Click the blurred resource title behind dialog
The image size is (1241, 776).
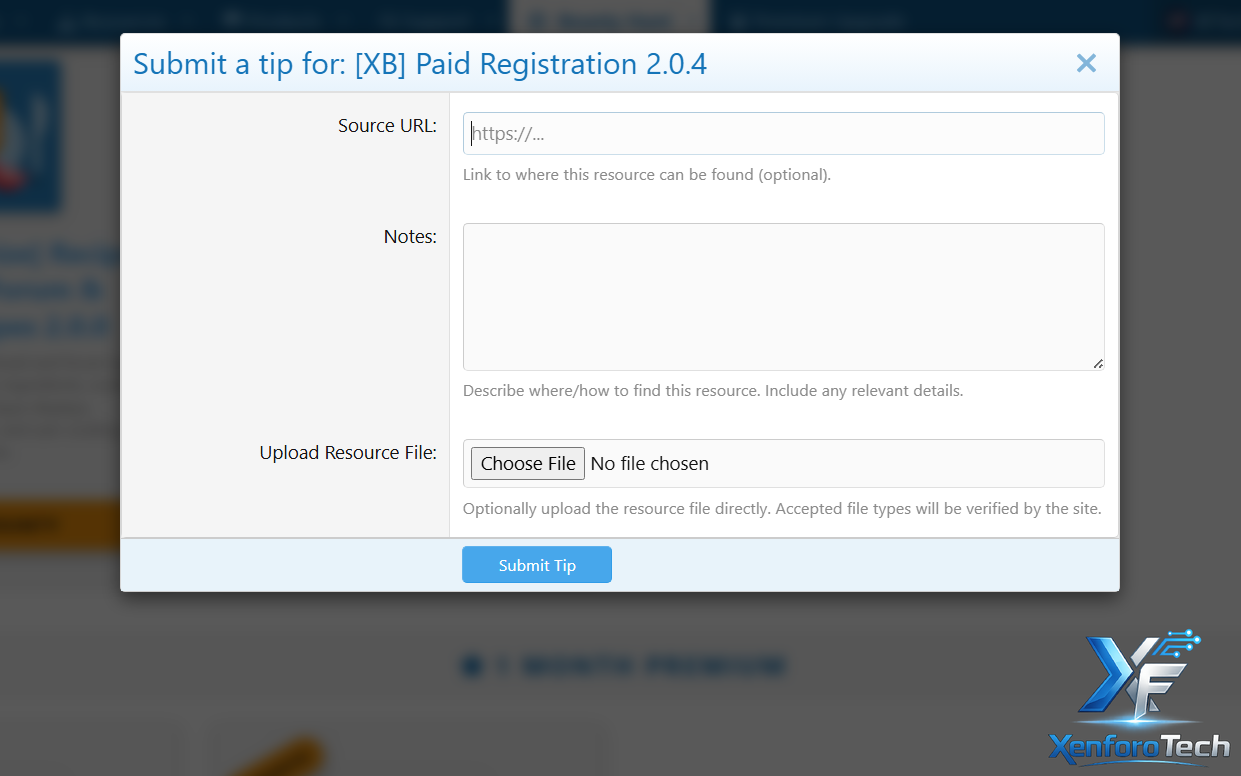pyautogui.click(x=60, y=290)
